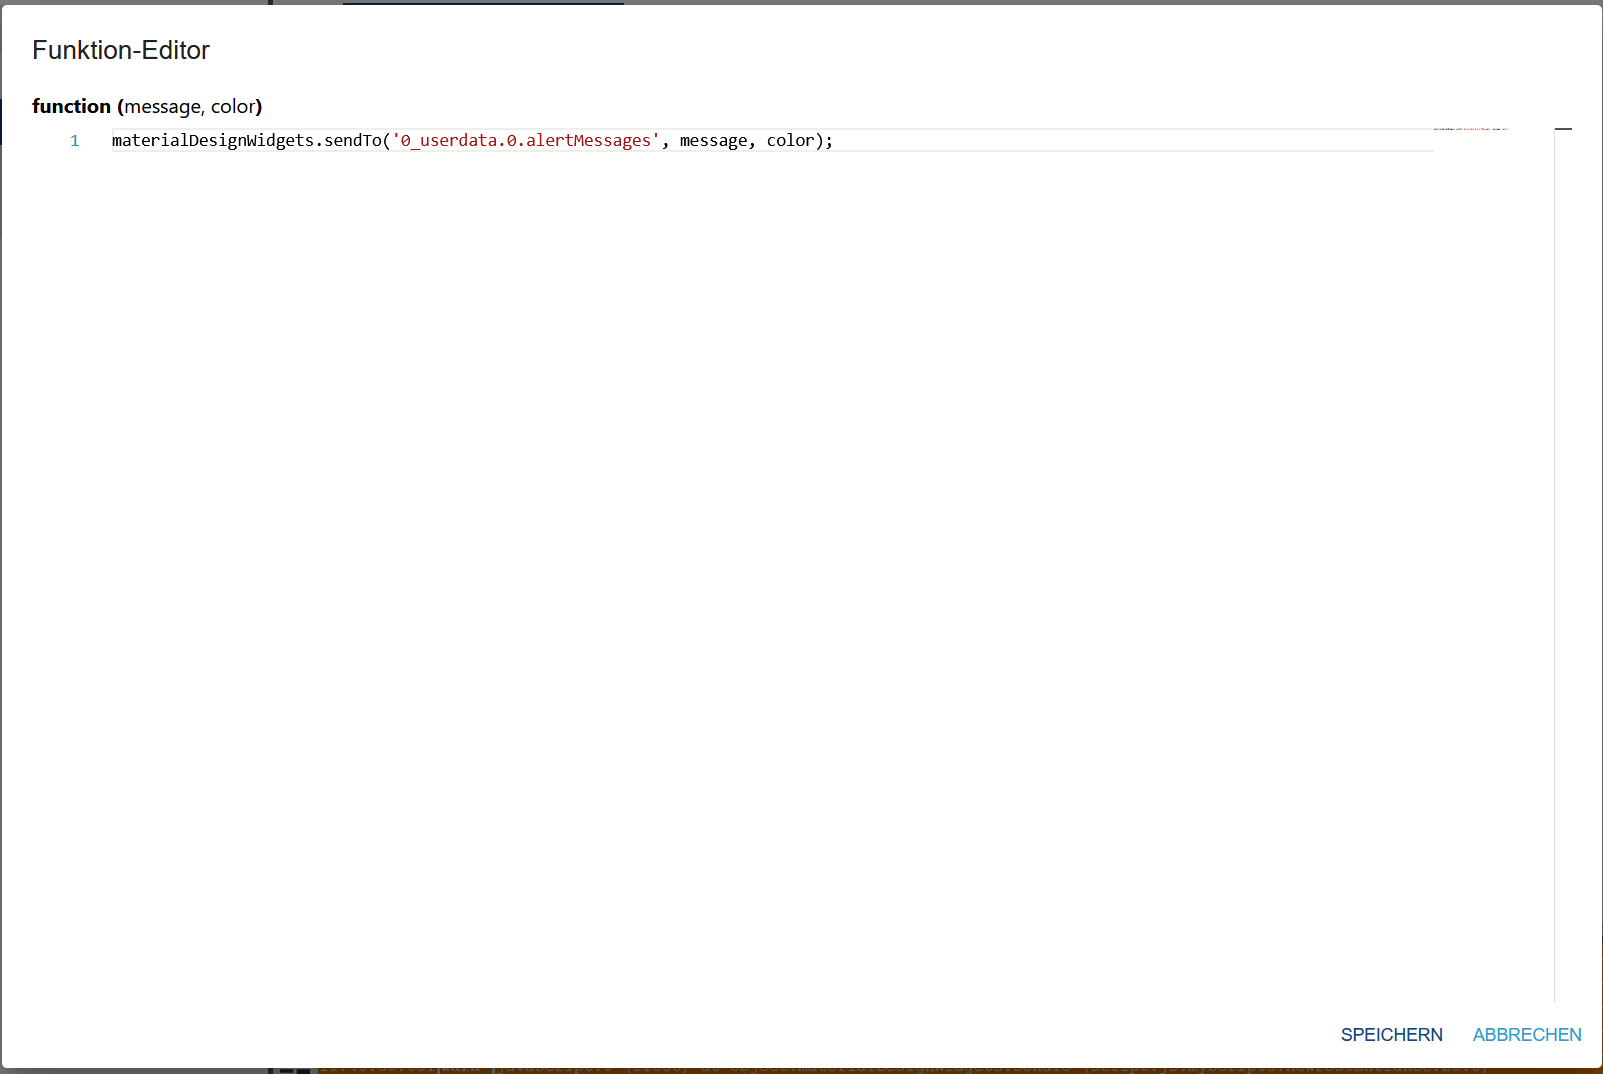The height and width of the screenshot is (1074, 1603).
Task: Click the function (message, color) signature
Action: pyautogui.click(x=147, y=106)
